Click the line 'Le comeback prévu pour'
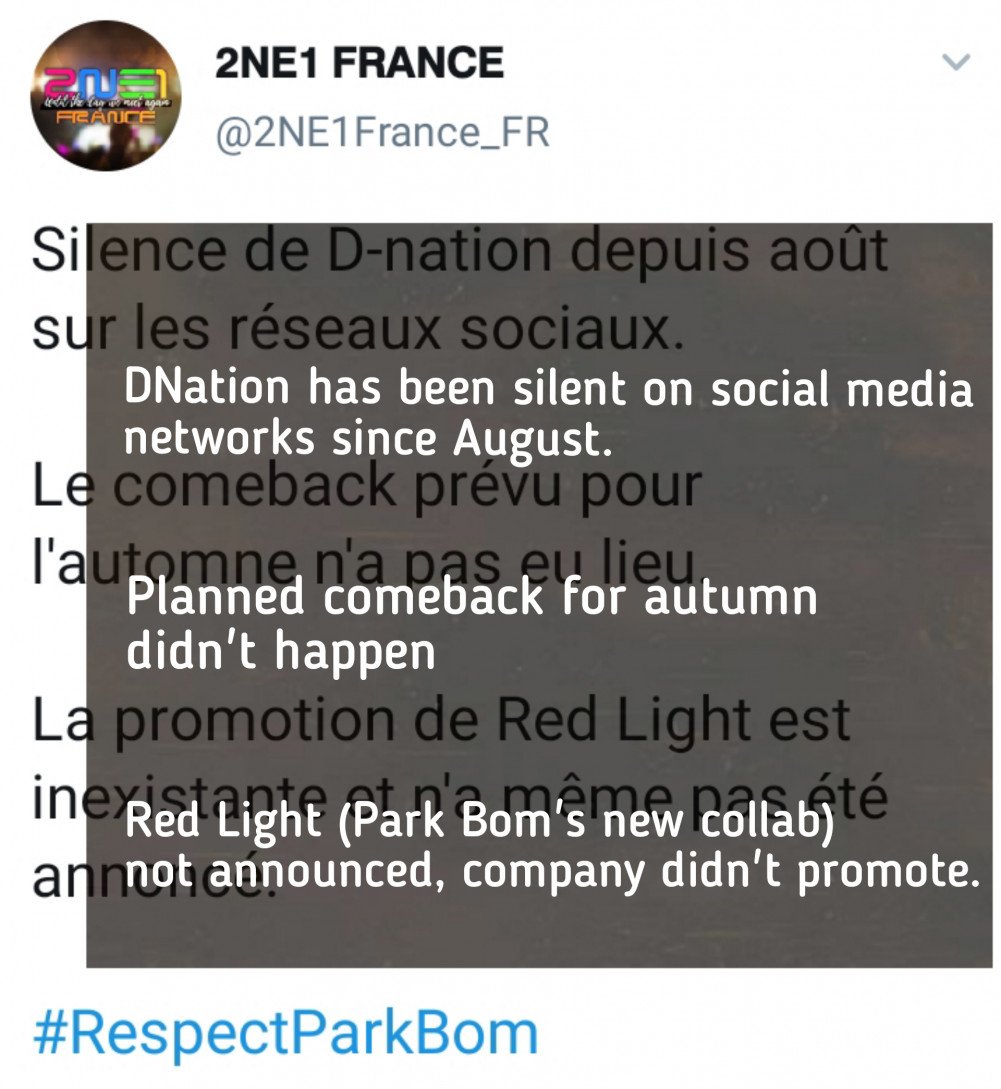Image resolution: width=1001 pixels, height=1089 pixels. pos(367,486)
